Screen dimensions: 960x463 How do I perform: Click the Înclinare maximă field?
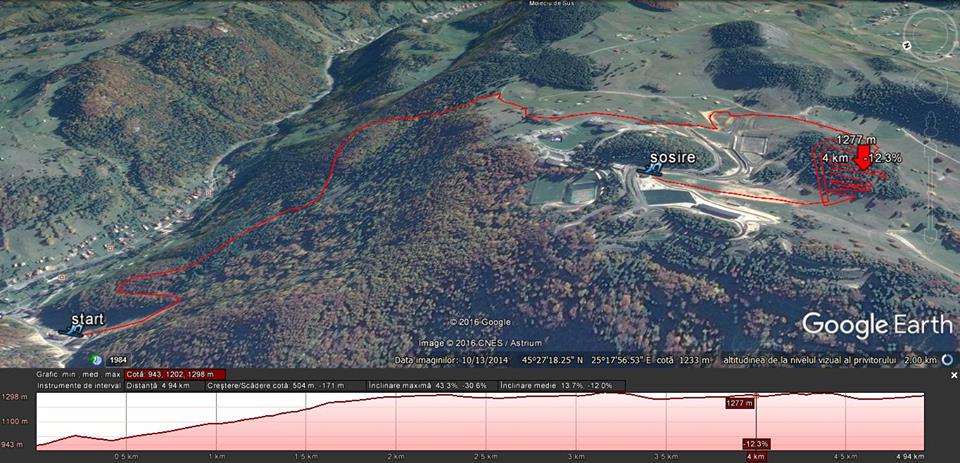(x=432, y=386)
